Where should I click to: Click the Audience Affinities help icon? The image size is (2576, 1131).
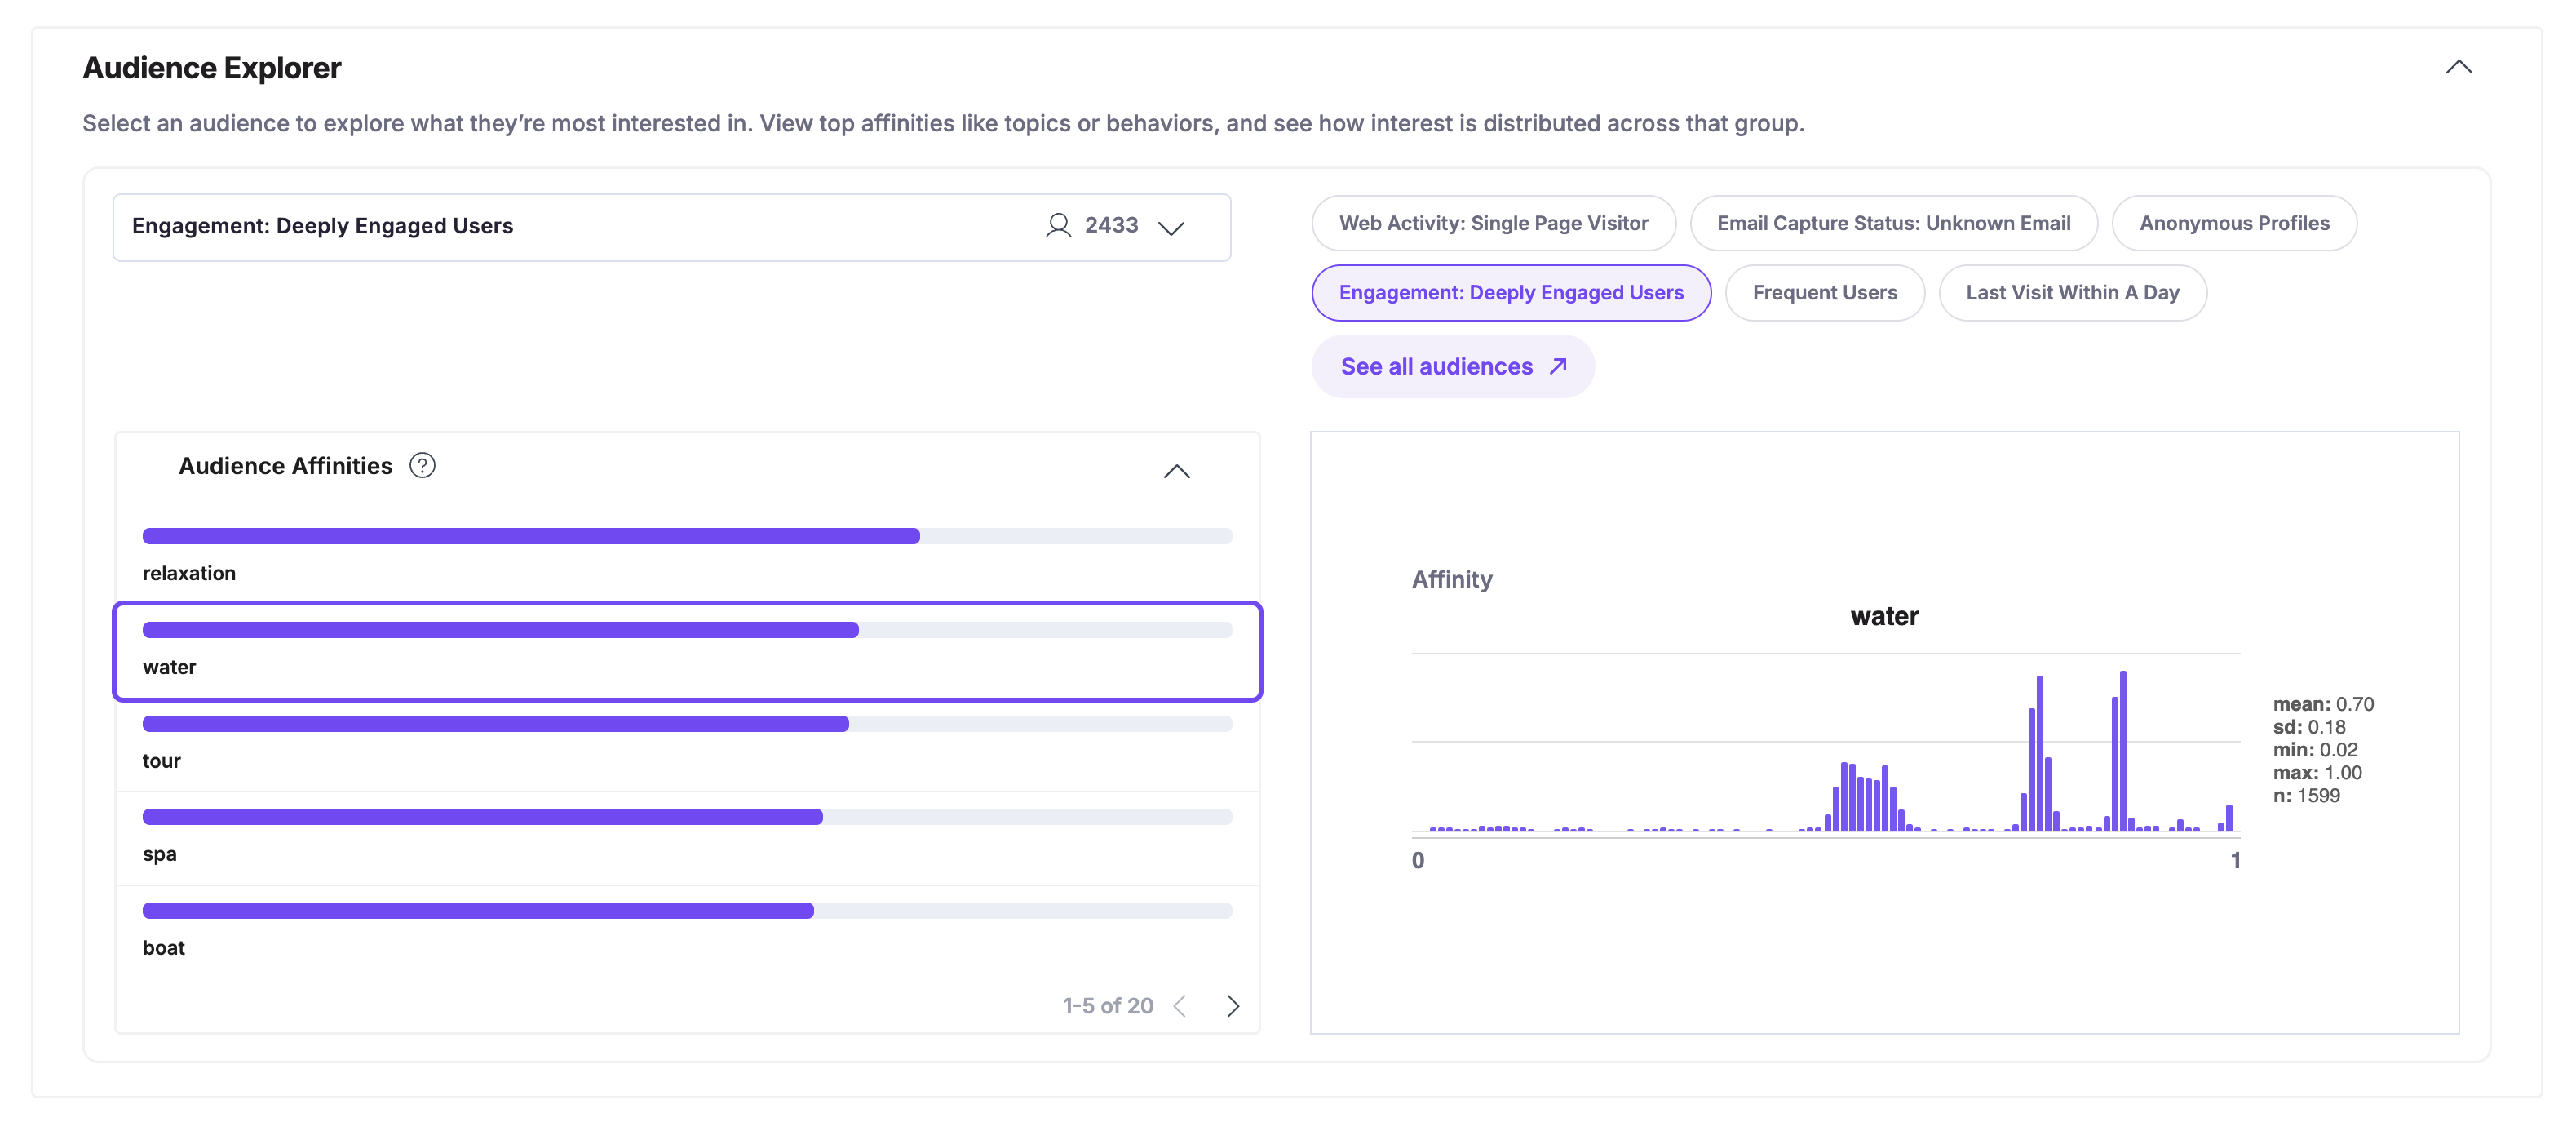422,466
